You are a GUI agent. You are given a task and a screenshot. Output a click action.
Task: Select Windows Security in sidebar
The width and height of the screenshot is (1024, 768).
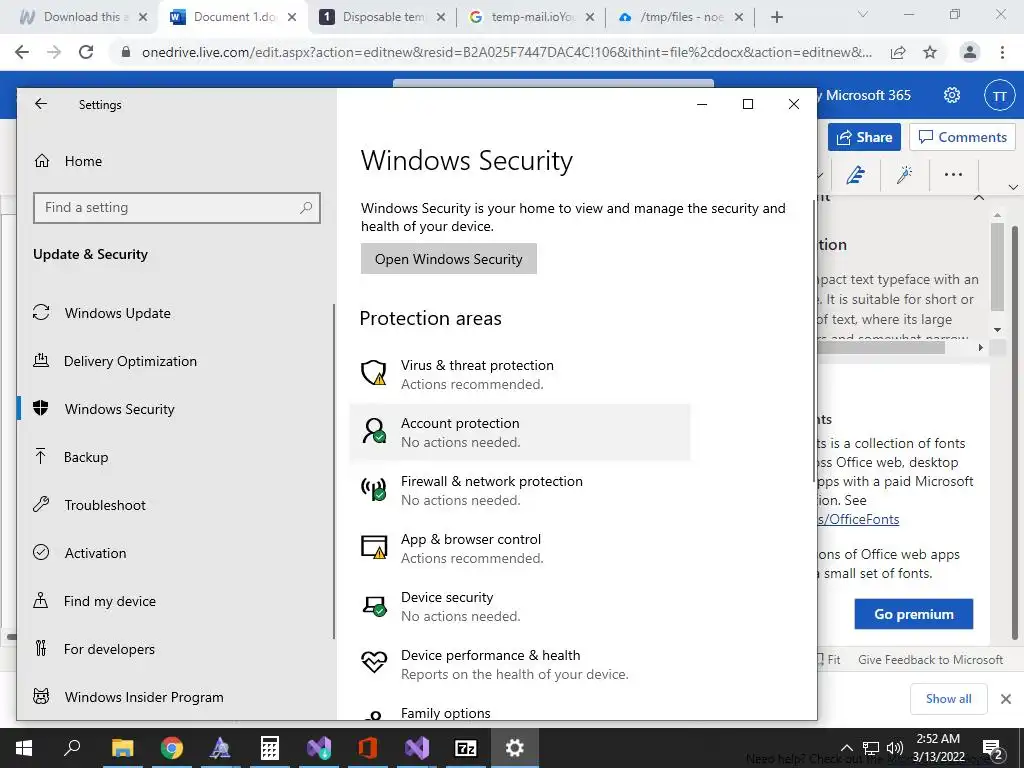point(120,409)
